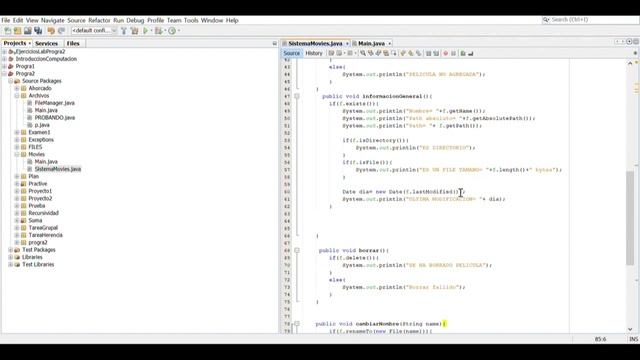Click the Debug Project icon
Image resolution: width=640 pixels, height=360 pixels.
click(158, 31)
